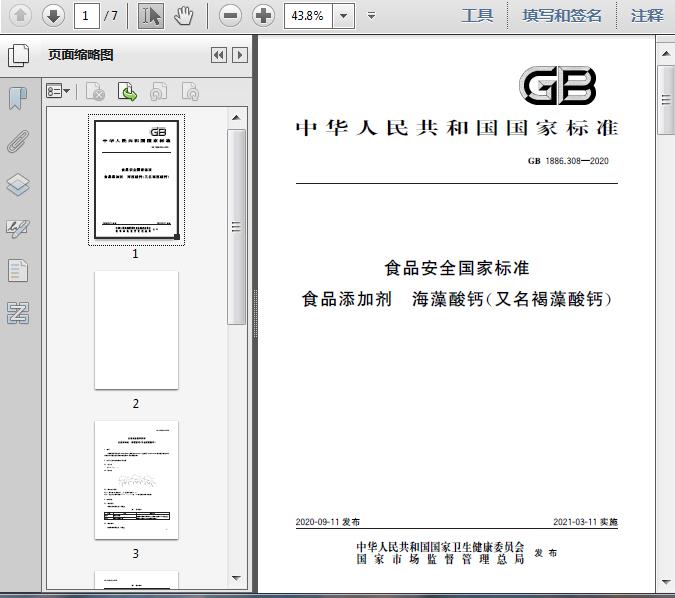
Task: Click the text 国家市场监督管理总局
Action: (440, 559)
